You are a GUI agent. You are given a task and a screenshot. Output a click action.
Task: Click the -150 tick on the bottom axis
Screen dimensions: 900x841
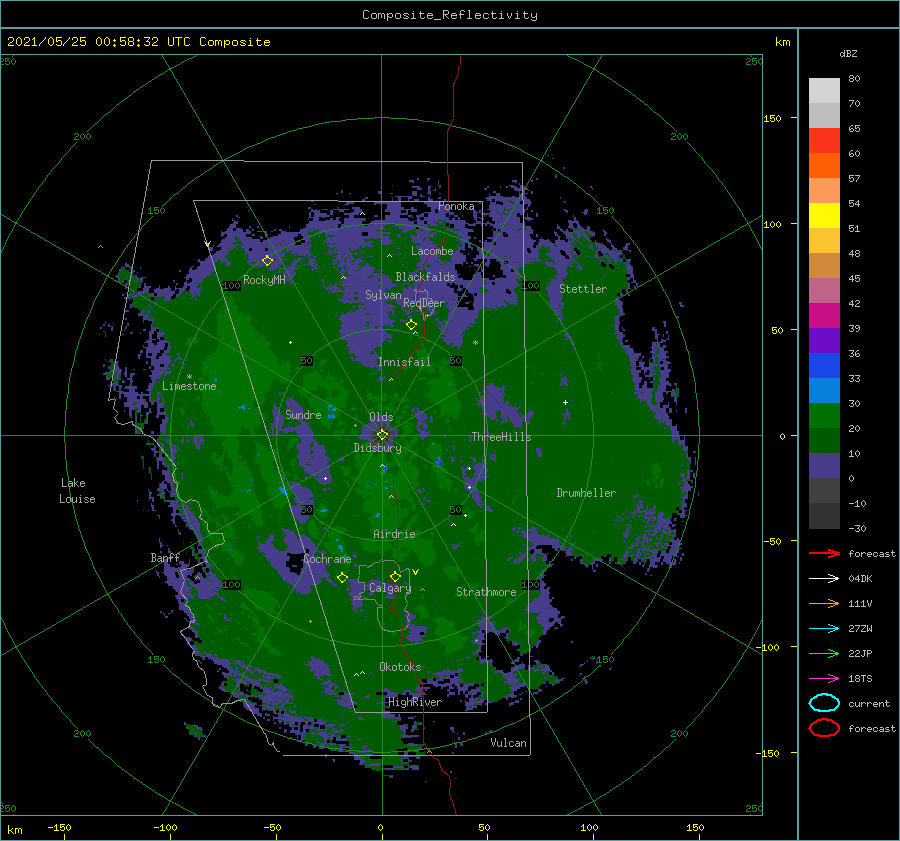(x=59, y=827)
